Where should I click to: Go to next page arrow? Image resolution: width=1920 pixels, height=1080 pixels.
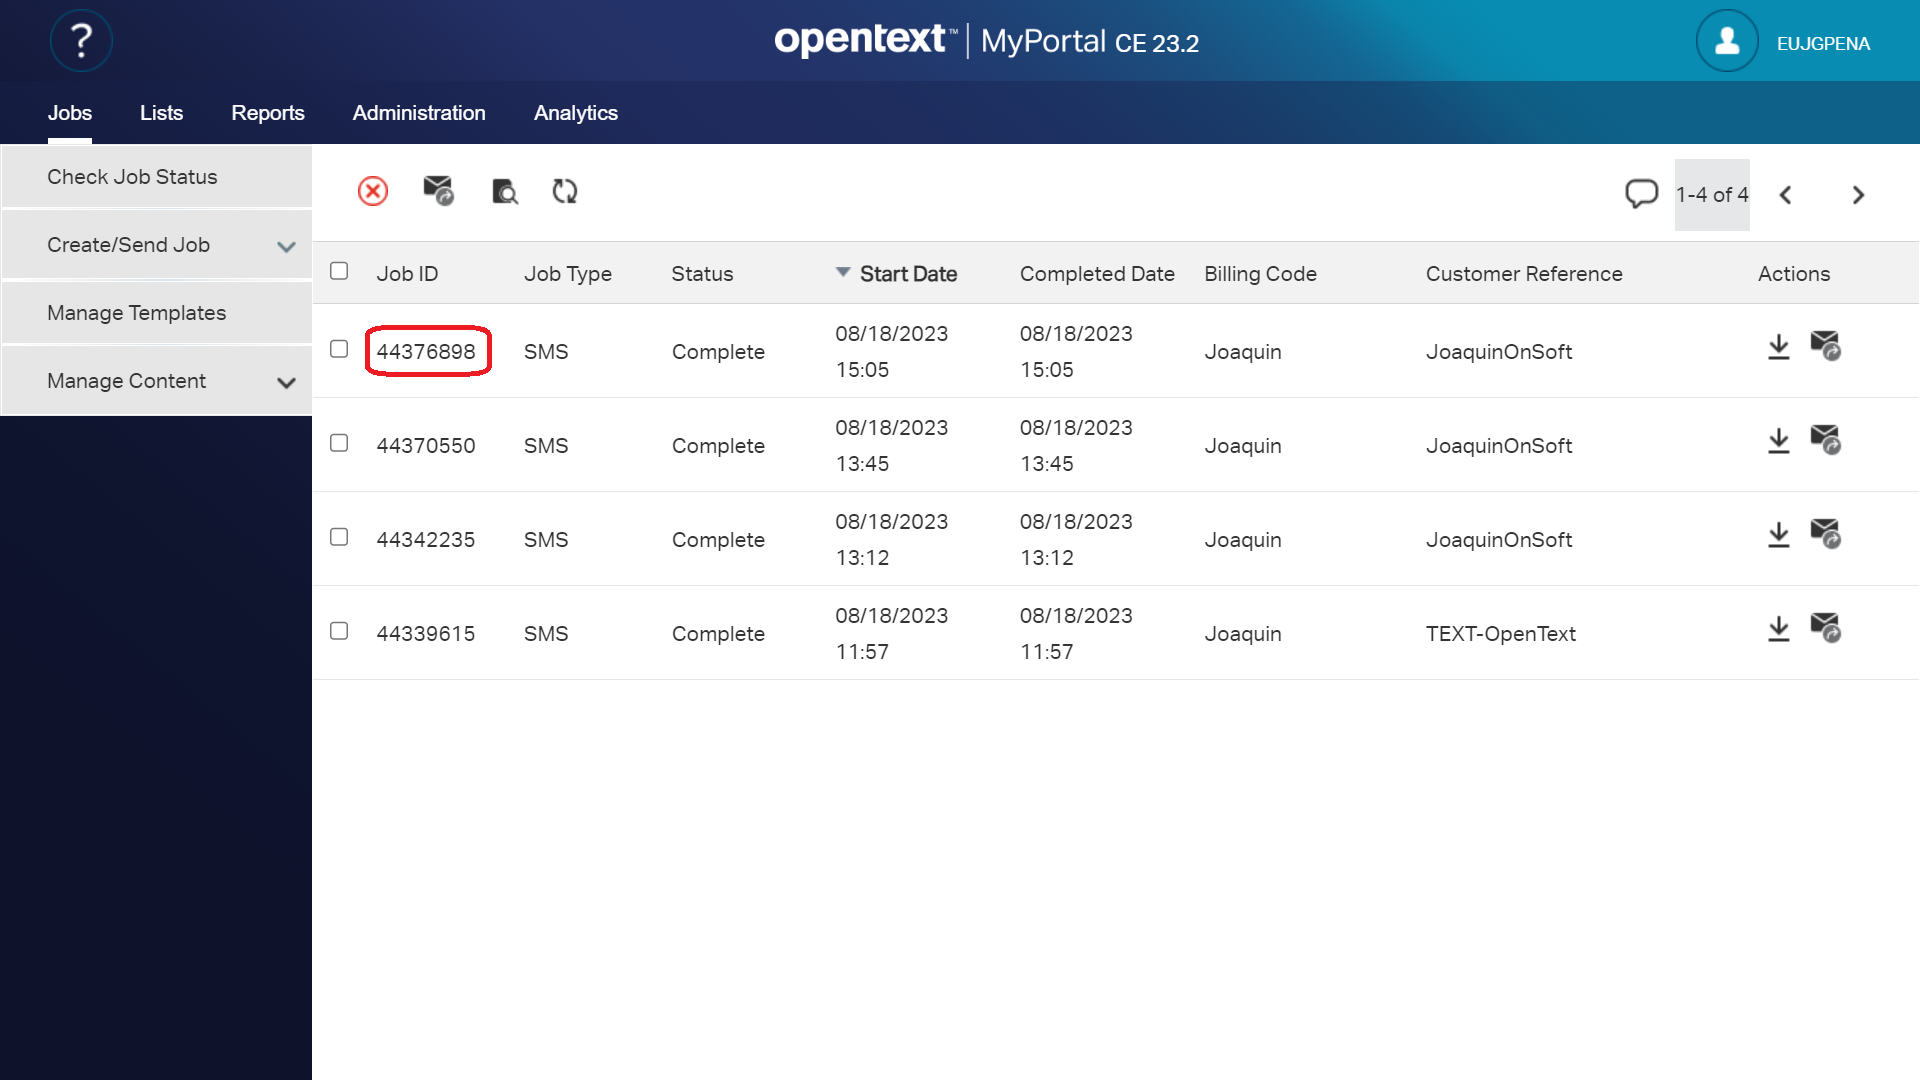(x=1858, y=195)
